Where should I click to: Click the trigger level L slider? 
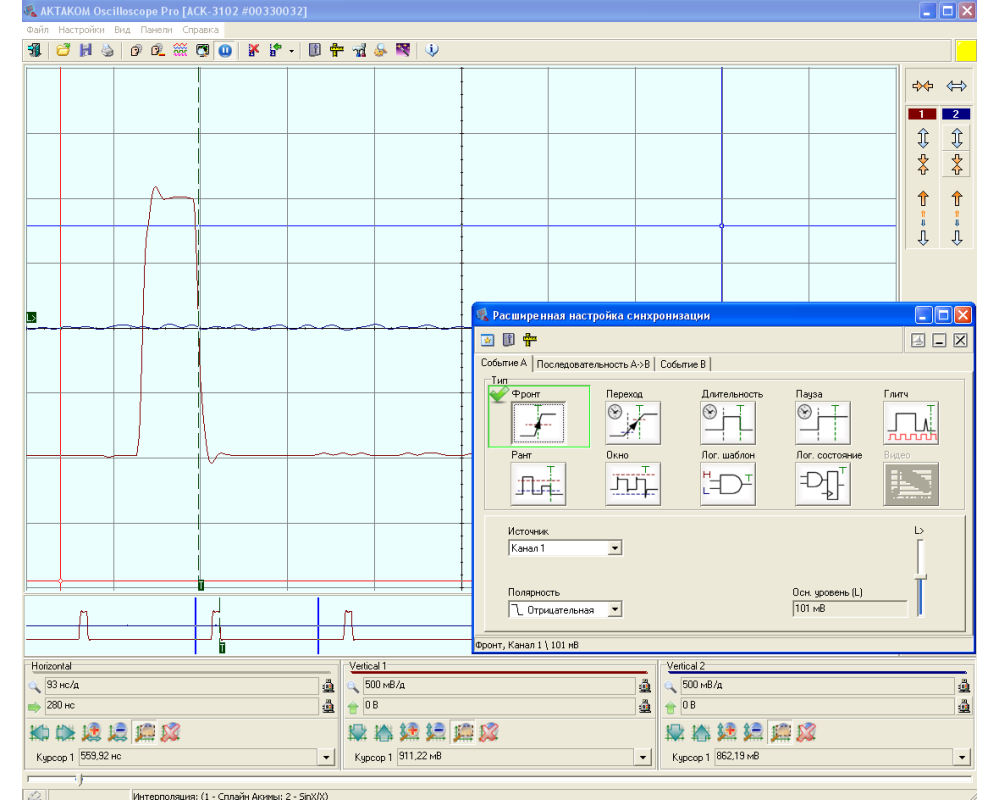click(x=921, y=577)
